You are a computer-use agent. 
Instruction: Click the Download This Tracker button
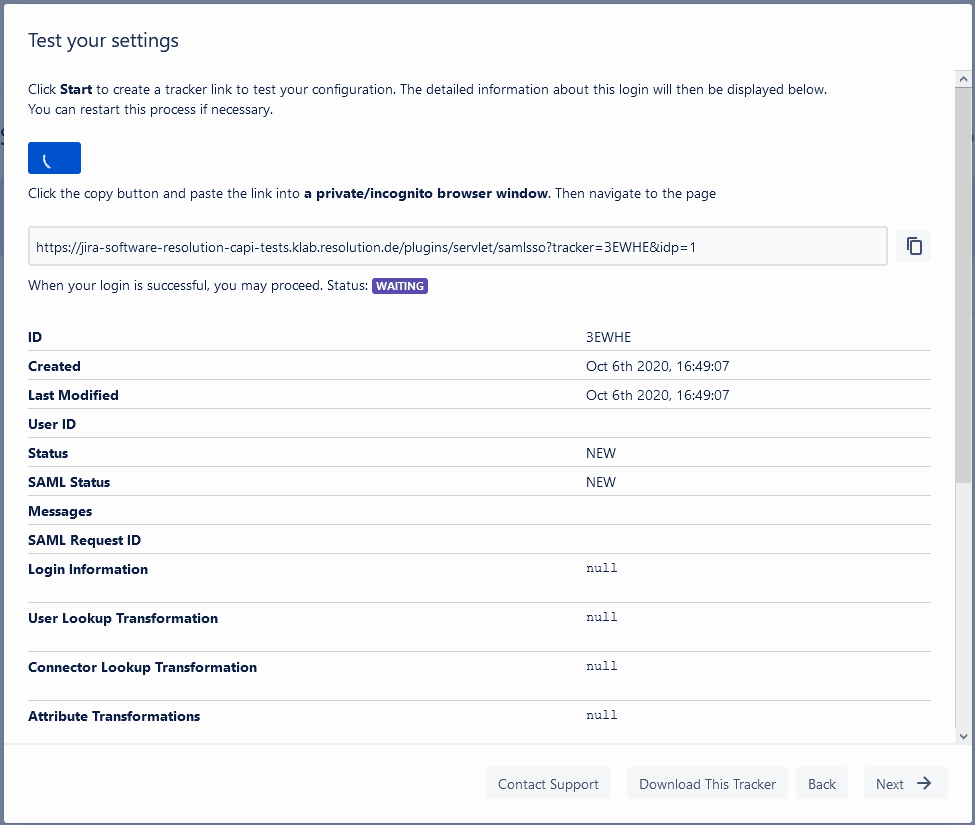[x=706, y=783]
